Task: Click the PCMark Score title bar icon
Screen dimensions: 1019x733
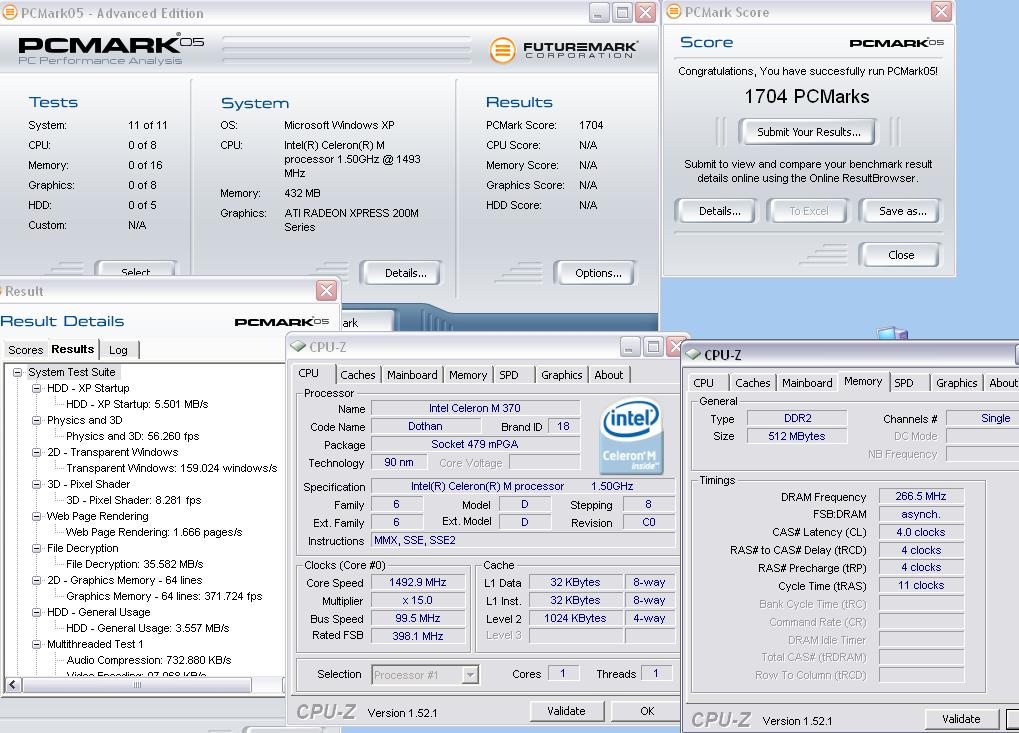Action: tap(675, 12)
